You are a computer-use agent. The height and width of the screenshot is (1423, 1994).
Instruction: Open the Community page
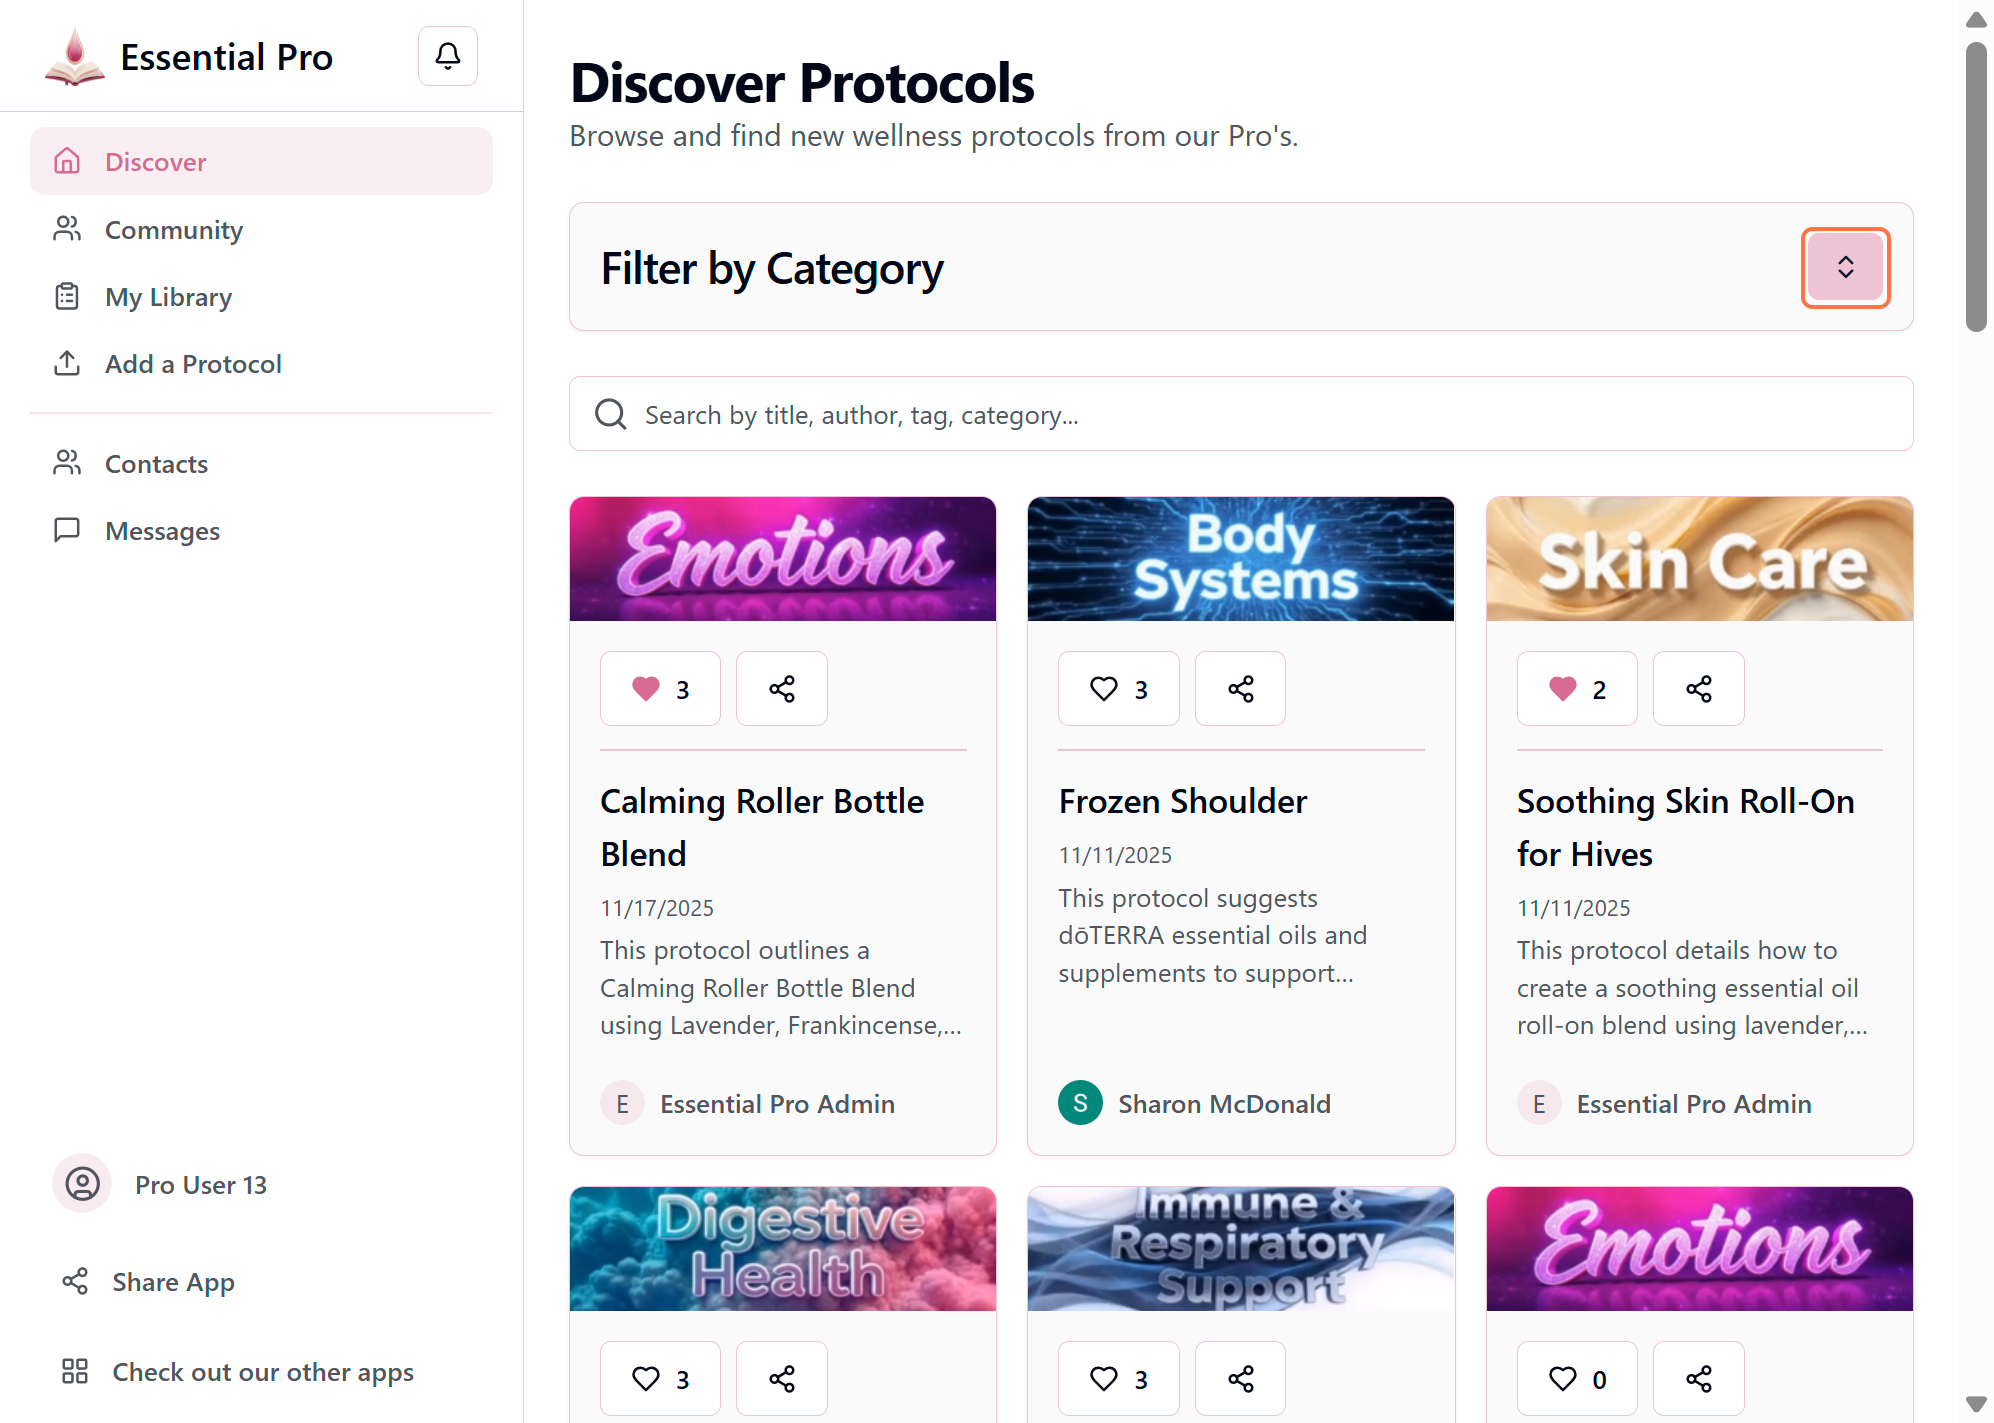click(x=173, y=230)
